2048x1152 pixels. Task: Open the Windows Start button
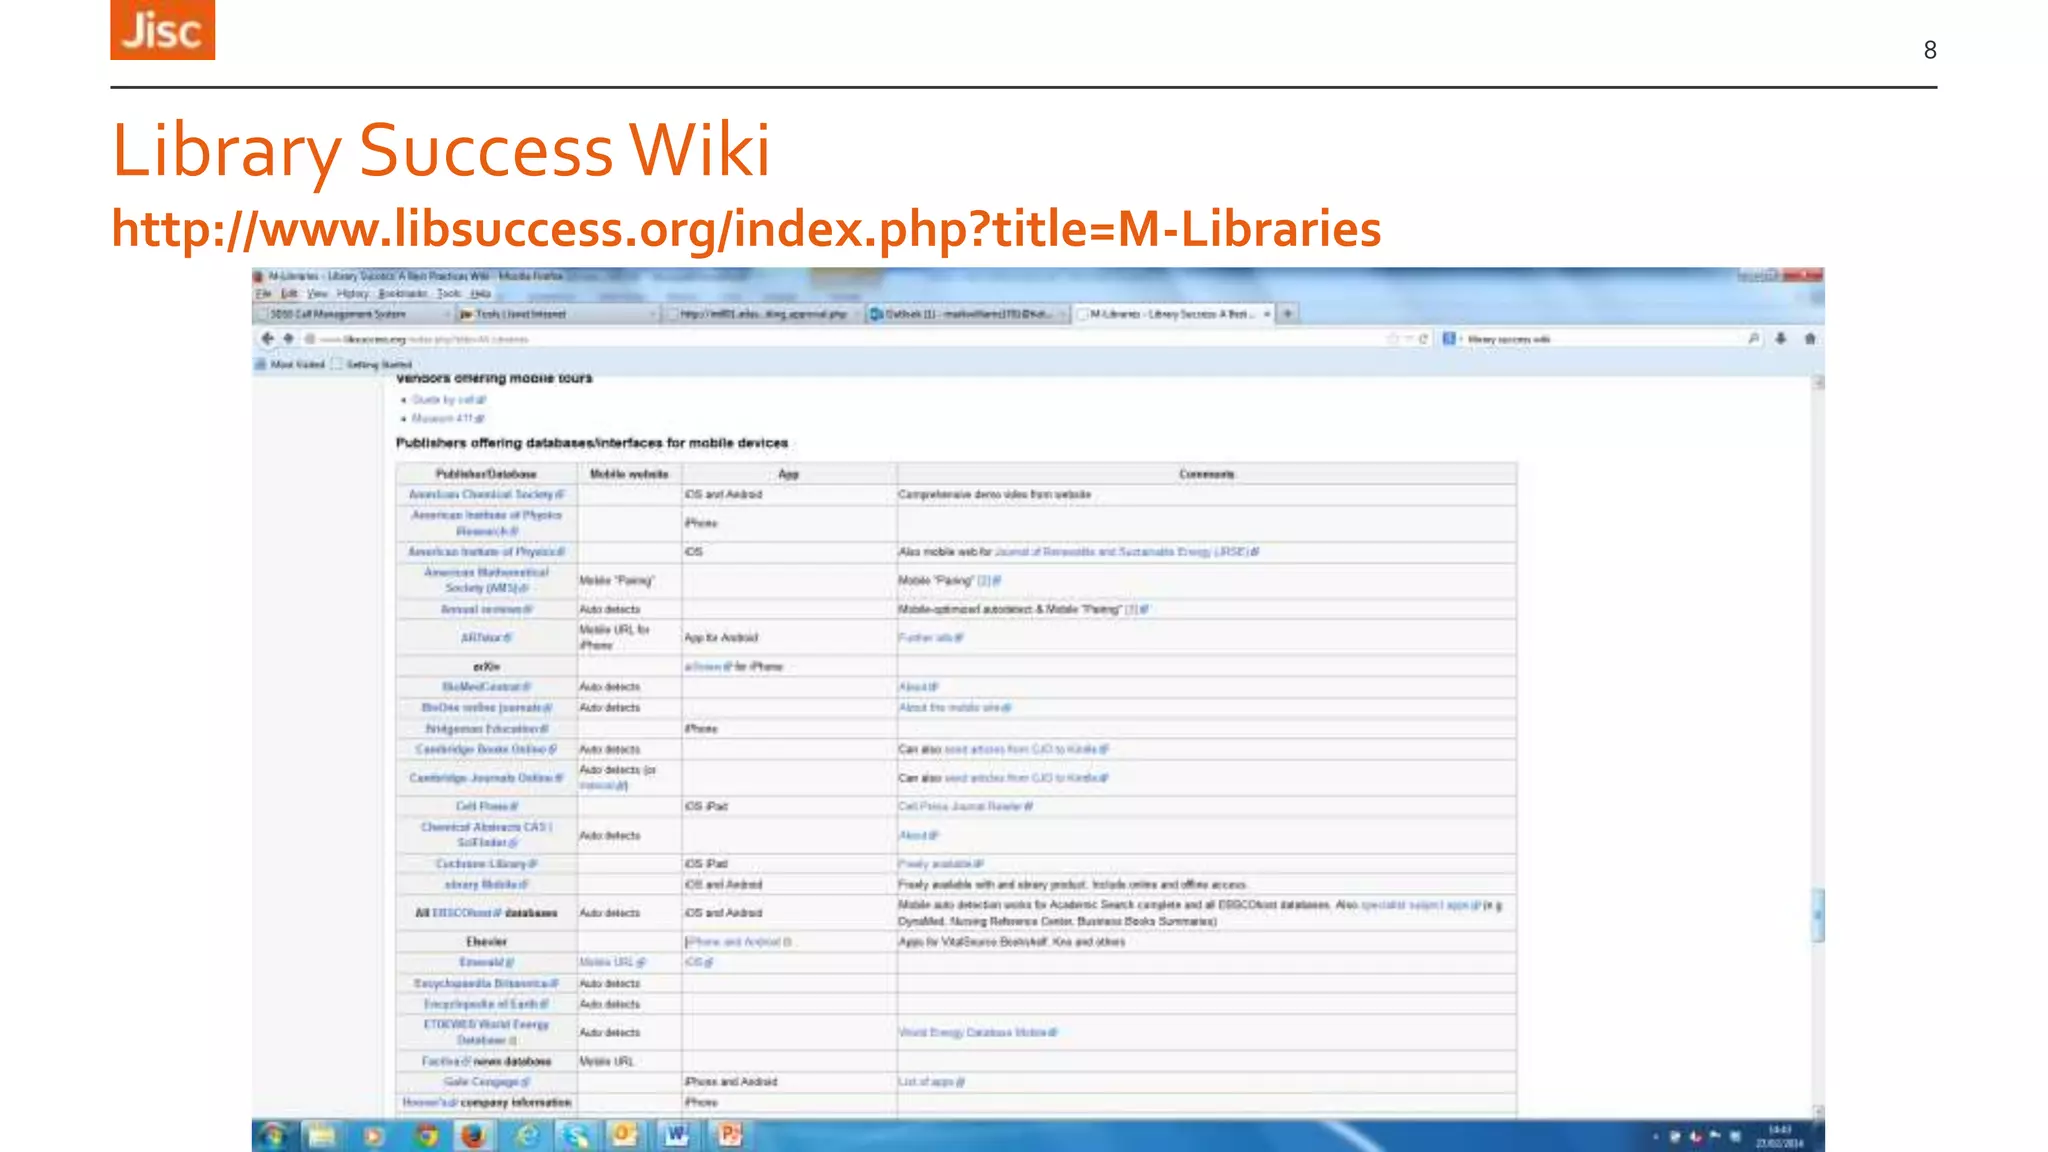[273, 1135]
